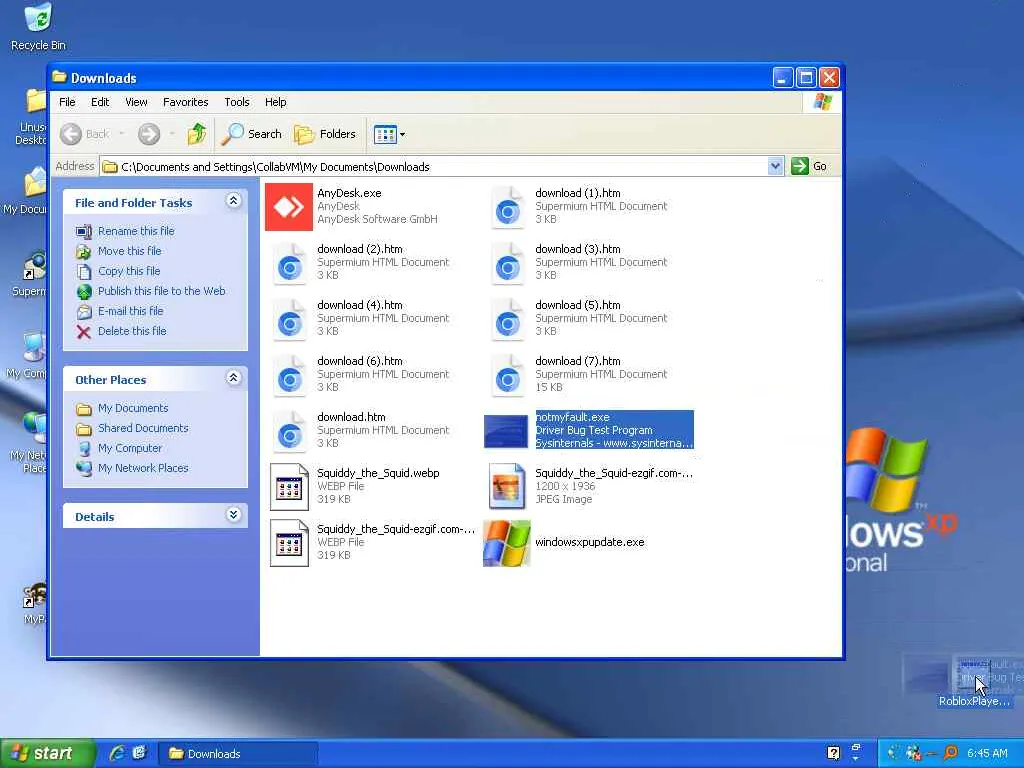Viewport: 1024px width, 768px height.
Task: Open the AnyDesk.exe red icon
Action: (x=289, y=207)
